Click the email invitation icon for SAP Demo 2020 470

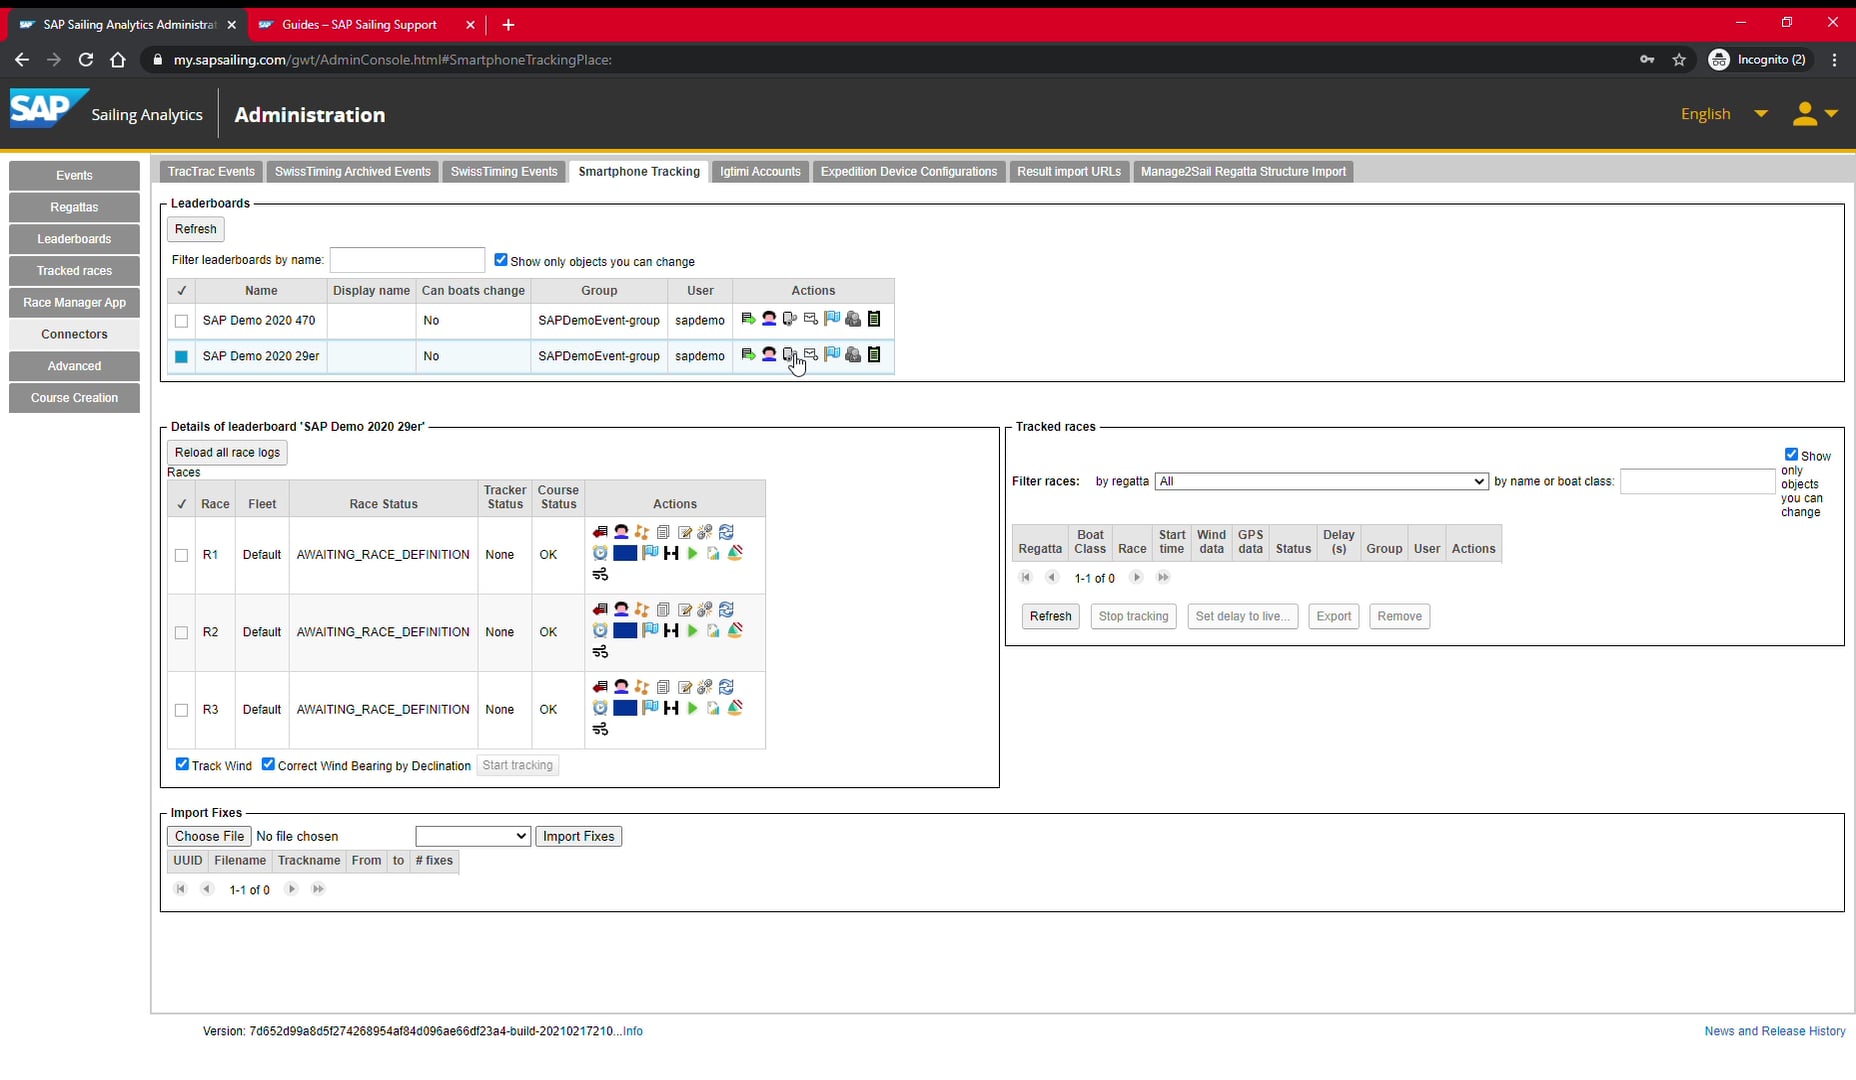click(x=811, y=319)
